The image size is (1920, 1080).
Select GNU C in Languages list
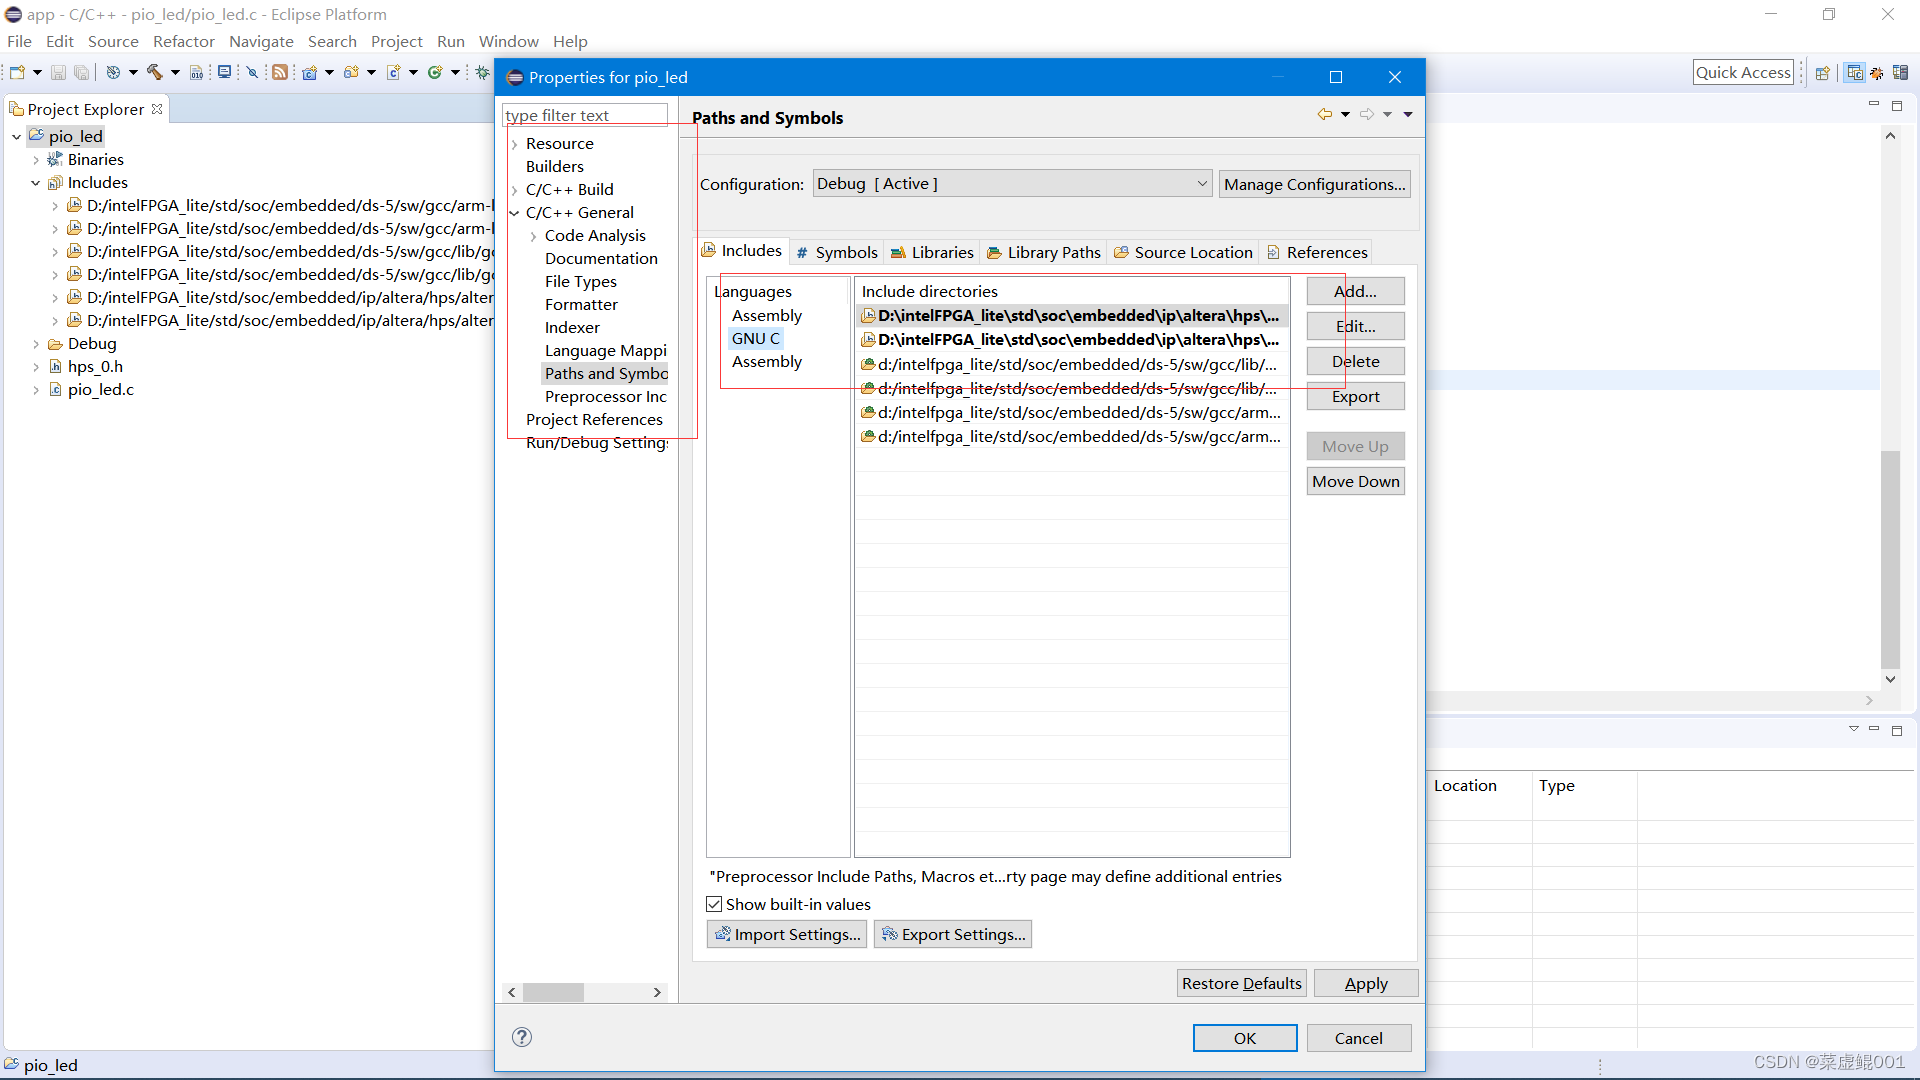pyautogui.click(x=755, y=338)
